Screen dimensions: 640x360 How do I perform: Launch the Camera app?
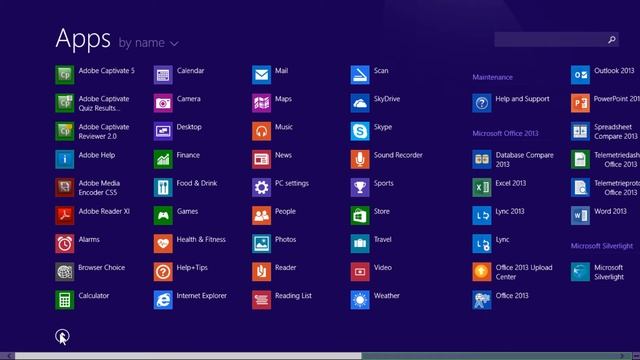click(177, 103)
